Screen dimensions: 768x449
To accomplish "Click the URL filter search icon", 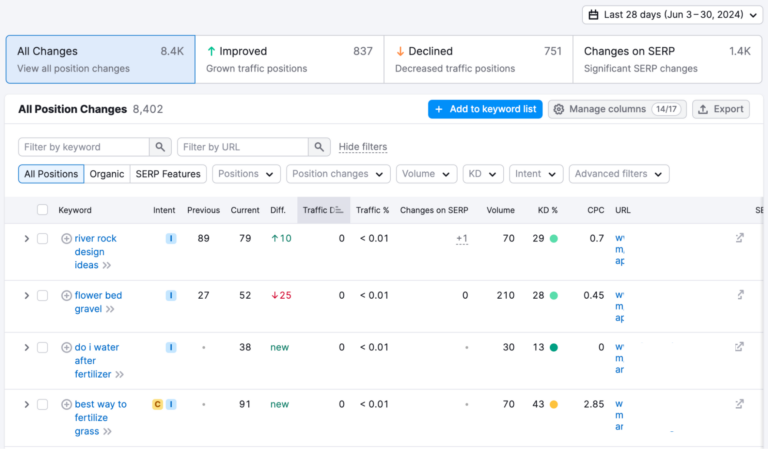I will point(319,147).
